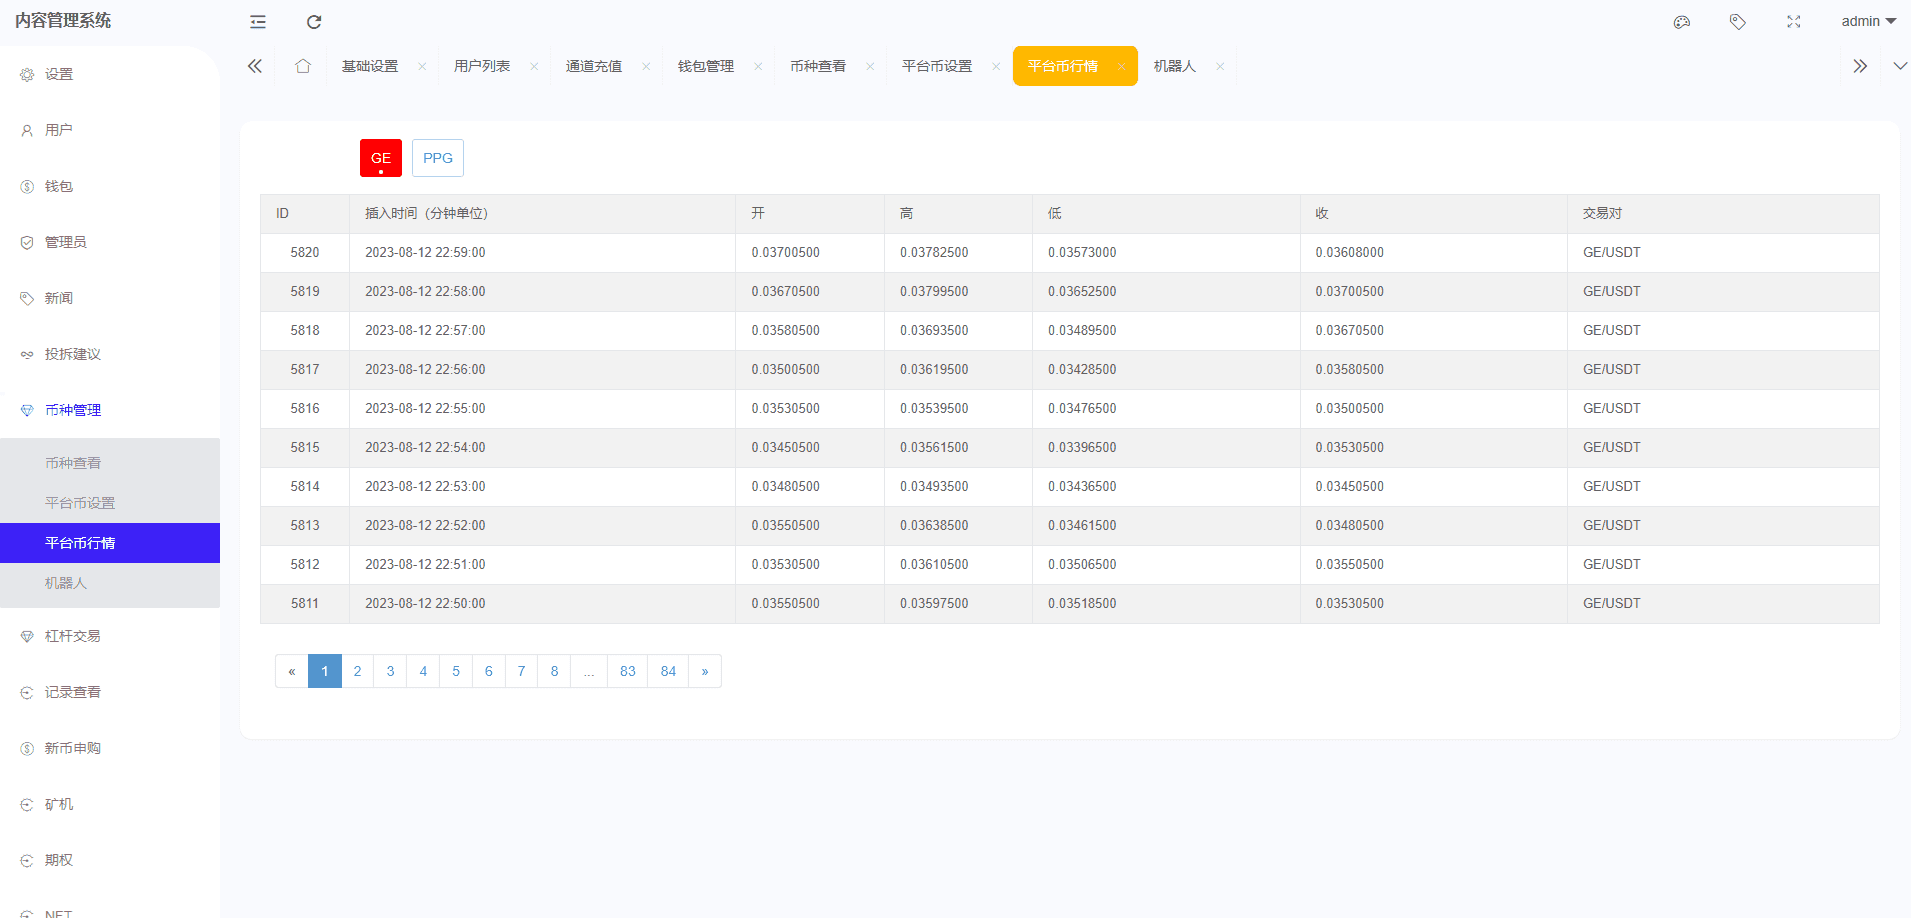1911x918 pixels.
Task: Expand the 杠杆交易 sidebar menu
Action: coord(73,636)
